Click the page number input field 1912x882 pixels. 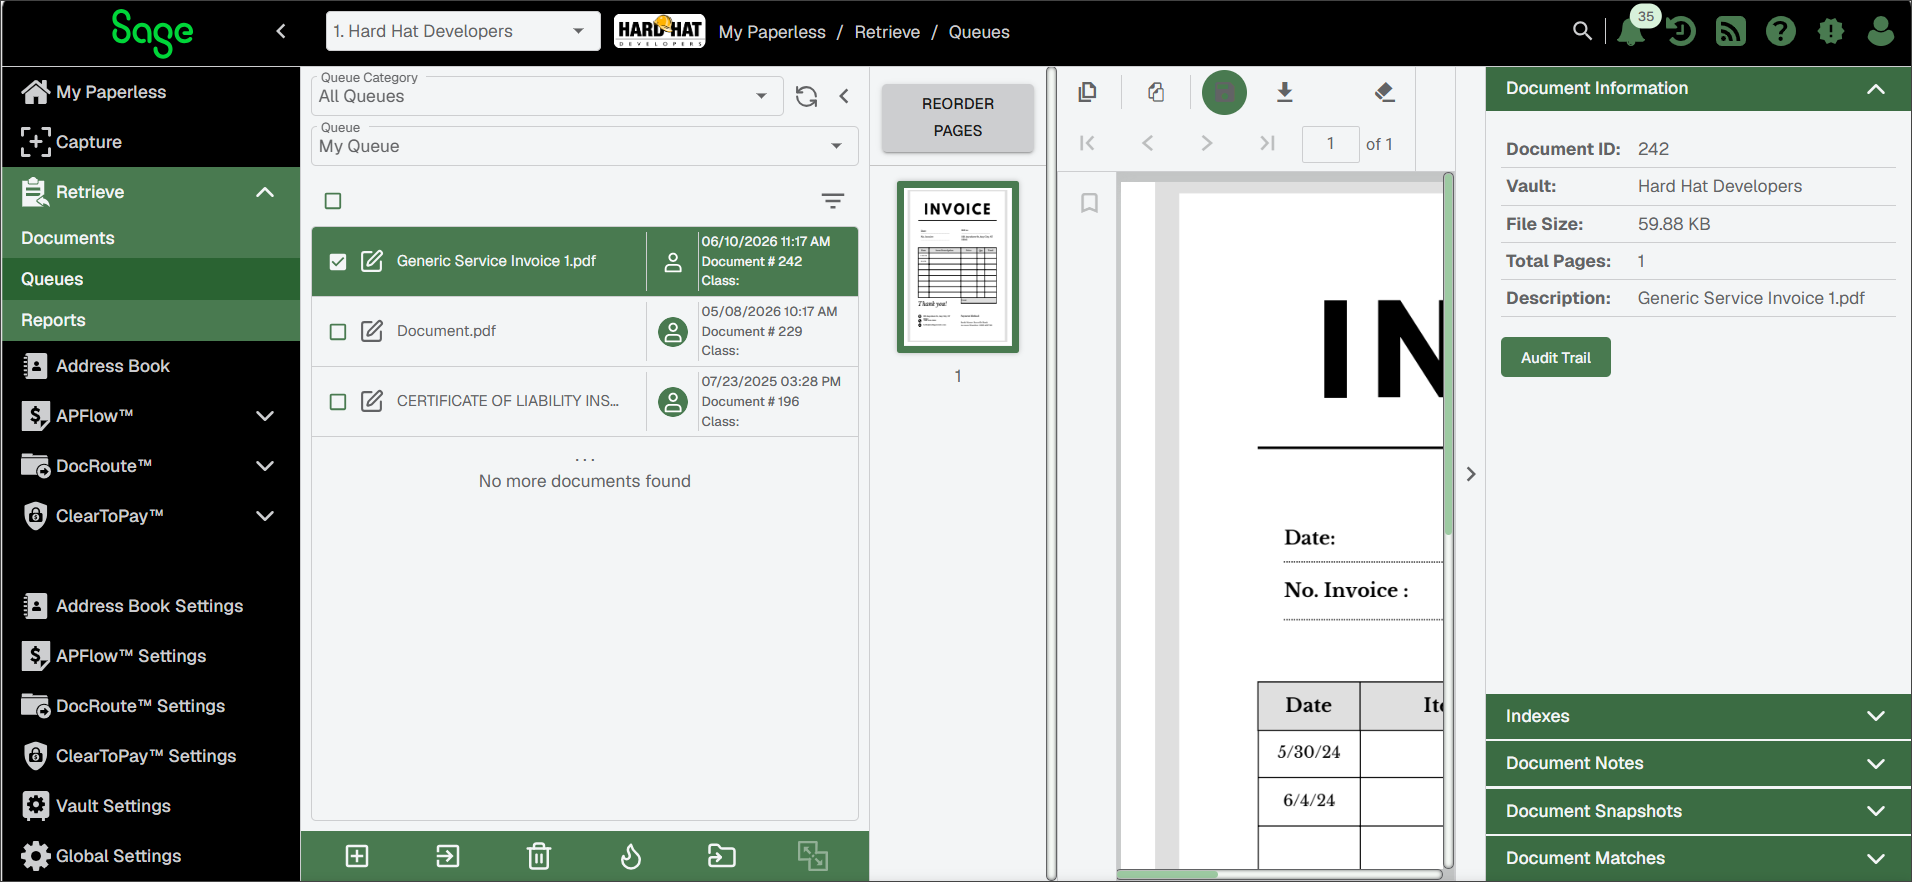1331,144
